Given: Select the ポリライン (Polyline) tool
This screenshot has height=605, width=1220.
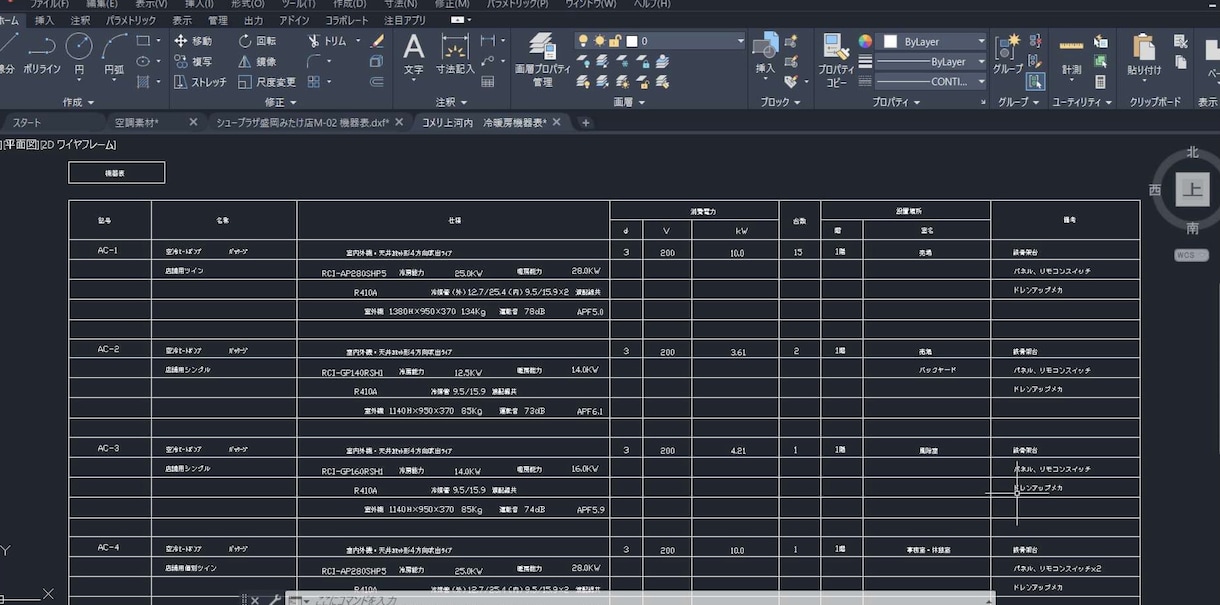Looking at the screenshot, I should [x=41, y=54].
